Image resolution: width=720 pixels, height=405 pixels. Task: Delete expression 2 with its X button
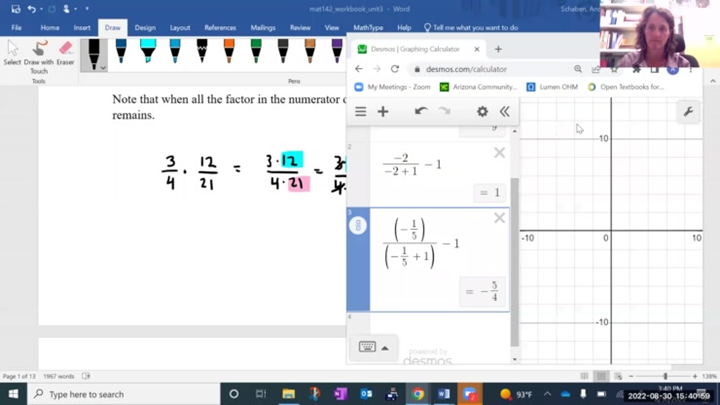[x=499, y=153]
